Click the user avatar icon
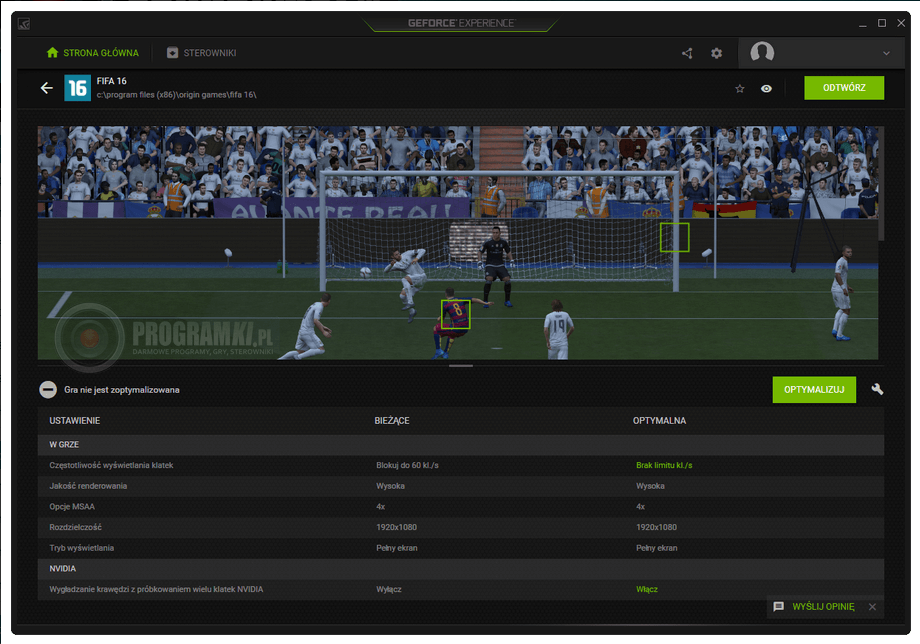The image size is (920, 644). (x=762, y=52)
